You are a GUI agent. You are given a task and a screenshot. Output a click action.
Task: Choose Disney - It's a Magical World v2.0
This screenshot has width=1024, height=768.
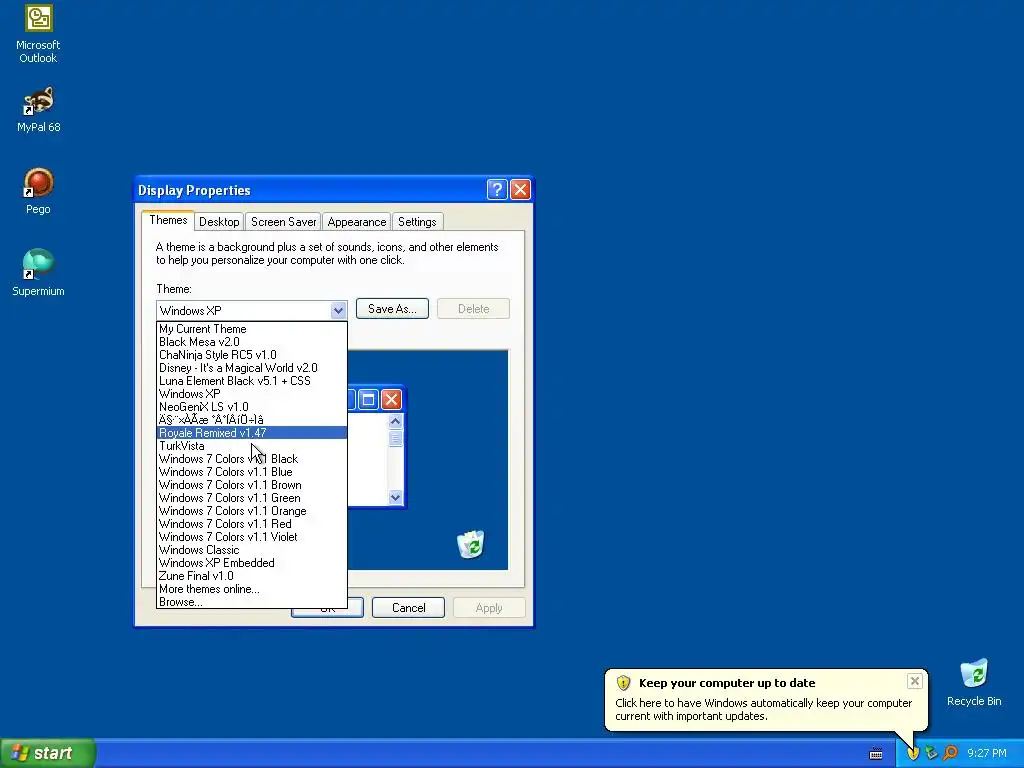(x=251, y=368)
